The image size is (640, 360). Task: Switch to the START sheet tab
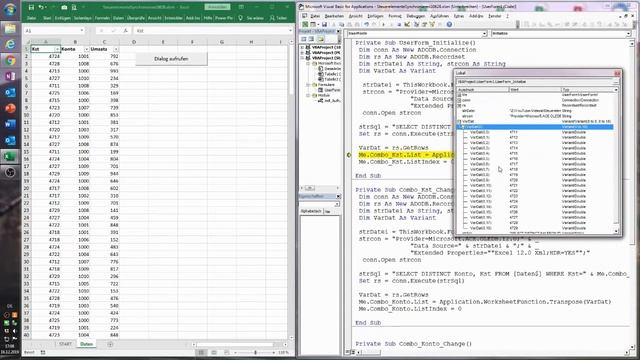click(x=65, y=344)
